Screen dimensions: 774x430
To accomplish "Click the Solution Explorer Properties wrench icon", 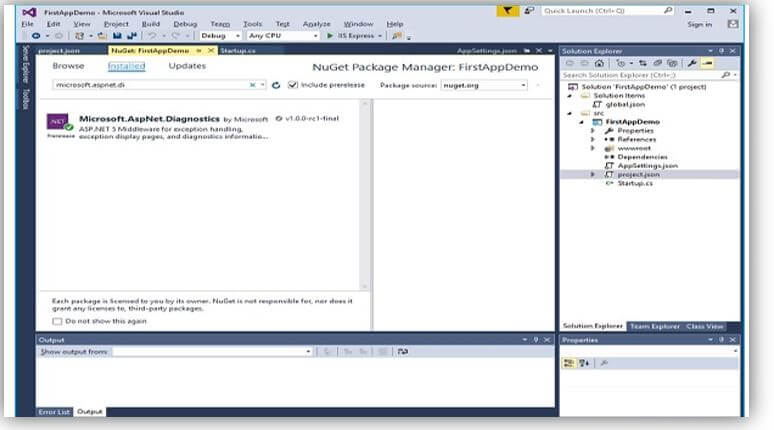I will click(x=692, y=63).
